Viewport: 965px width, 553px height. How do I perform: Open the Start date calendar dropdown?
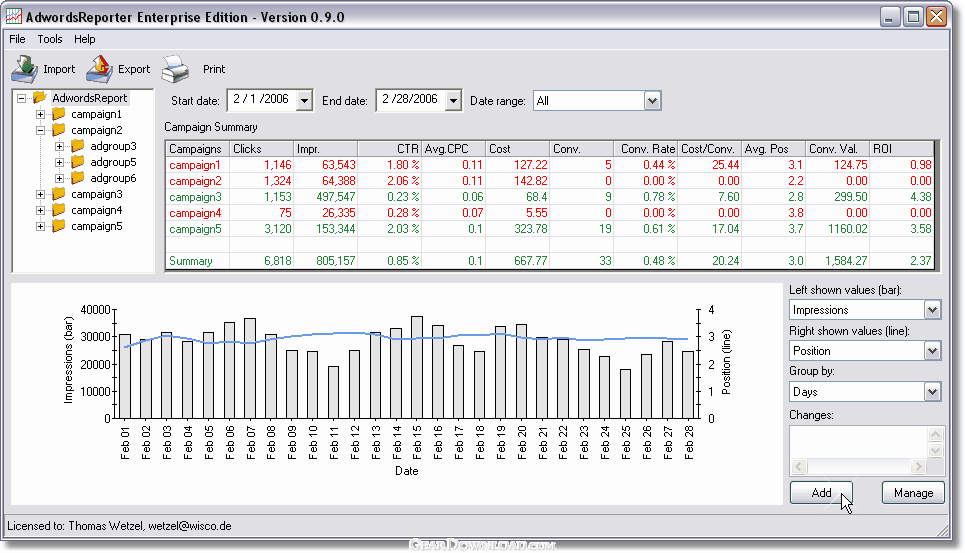click(304, 100)
